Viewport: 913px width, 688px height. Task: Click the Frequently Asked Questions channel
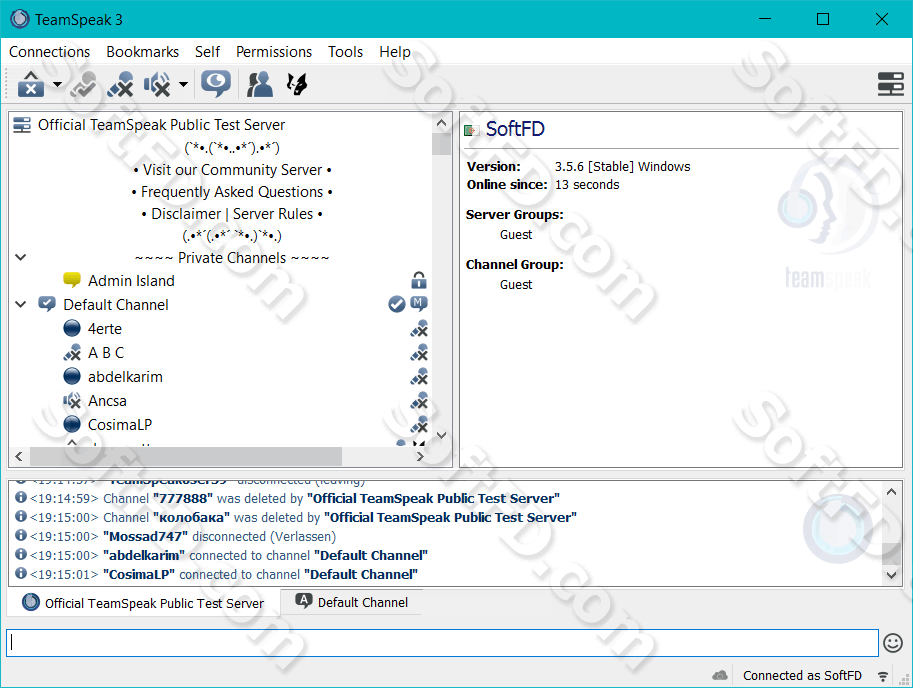coord(232,191)
